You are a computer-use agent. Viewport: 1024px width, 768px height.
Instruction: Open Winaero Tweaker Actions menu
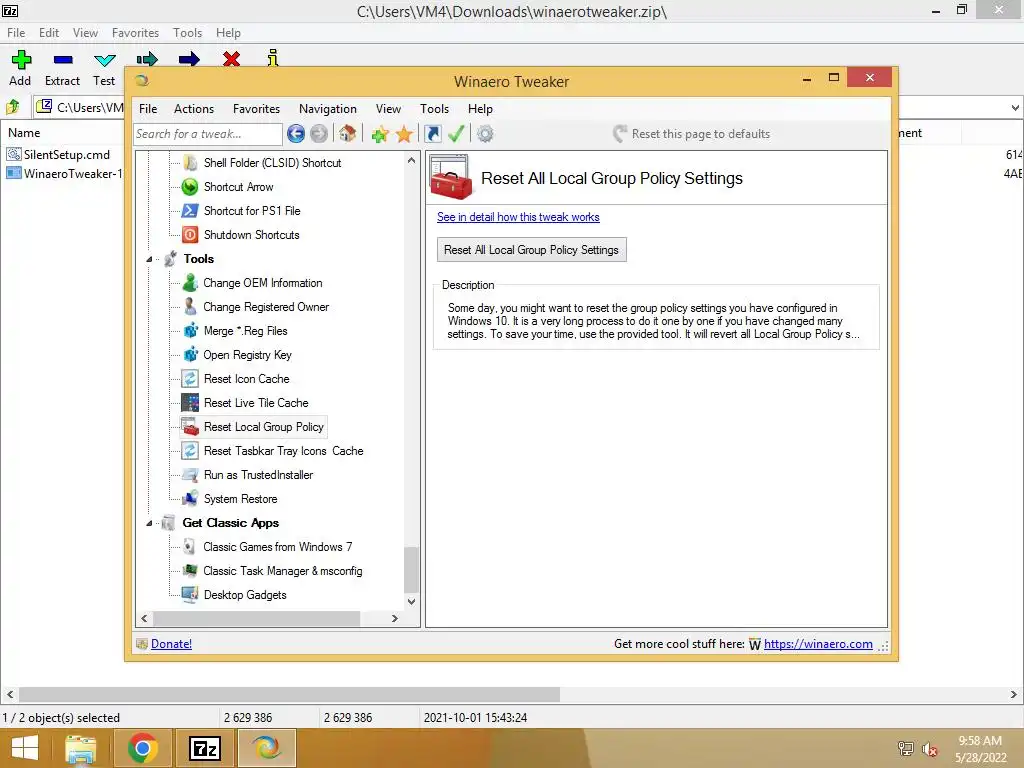194,109
